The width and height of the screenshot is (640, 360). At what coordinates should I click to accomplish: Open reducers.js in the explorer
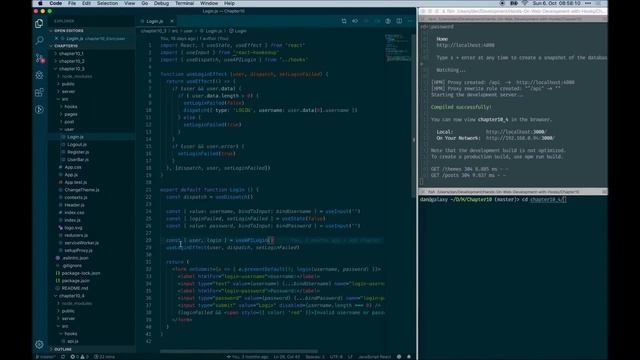point(76,235)
